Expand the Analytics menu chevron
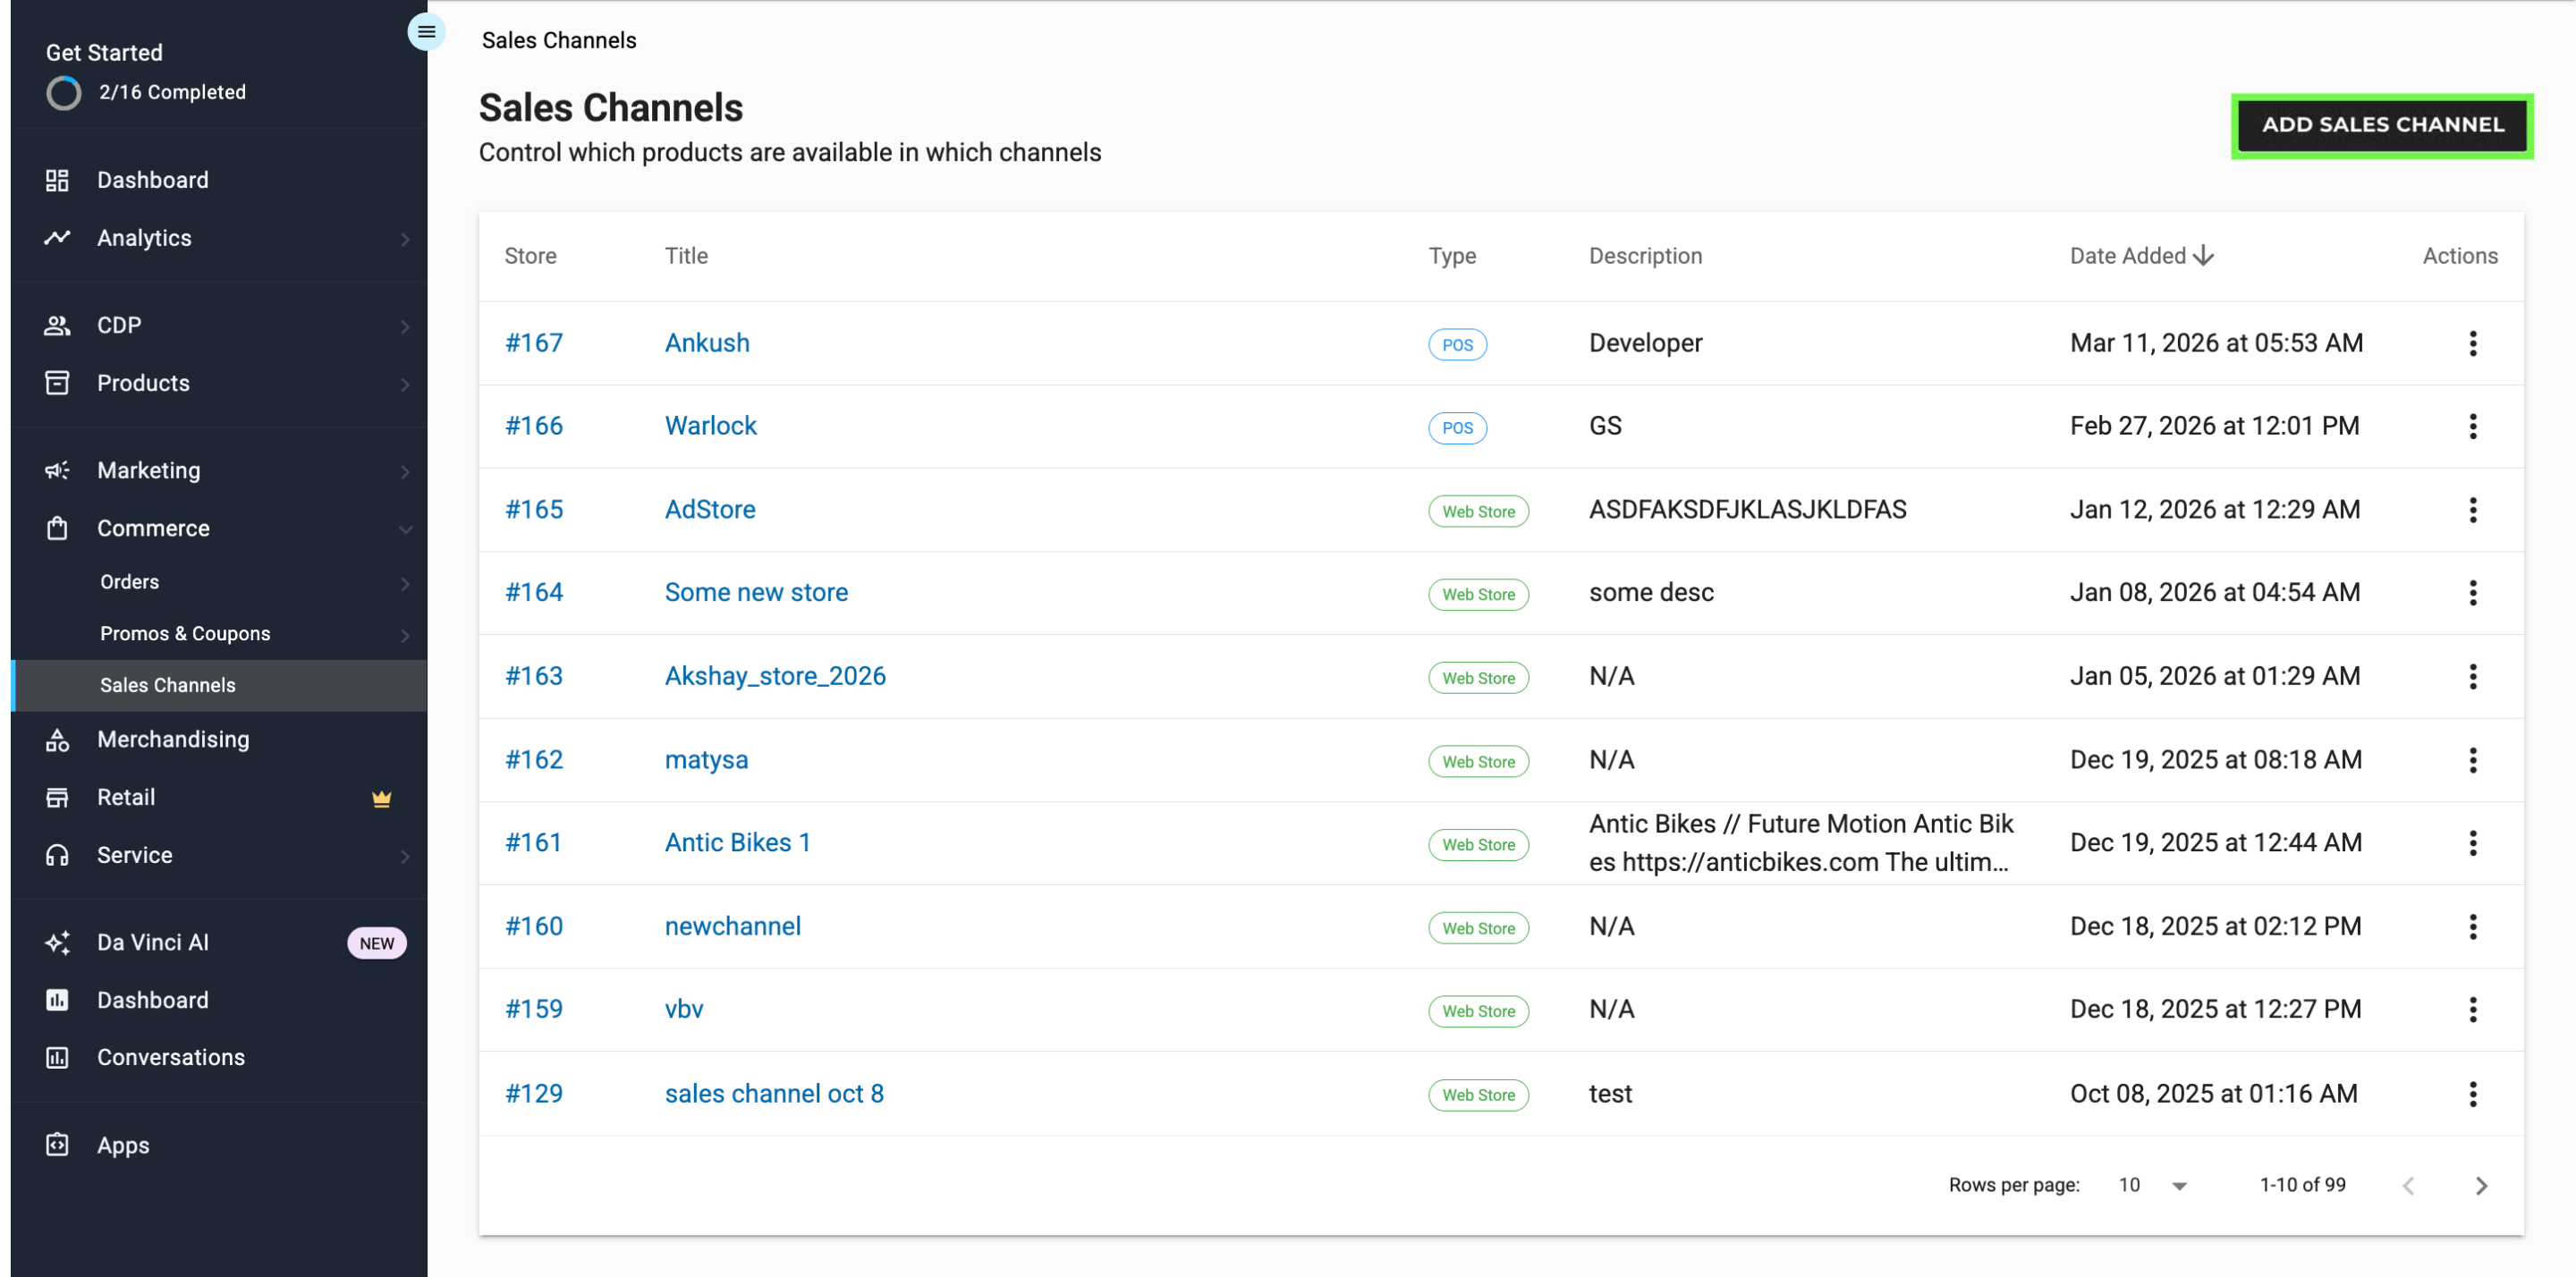This screenshot has width=2576, height=1277. [x=405, y=239]
